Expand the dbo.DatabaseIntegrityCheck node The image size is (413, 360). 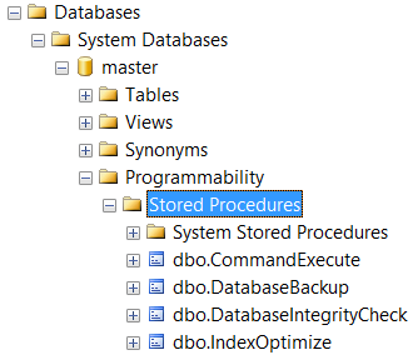133,315
